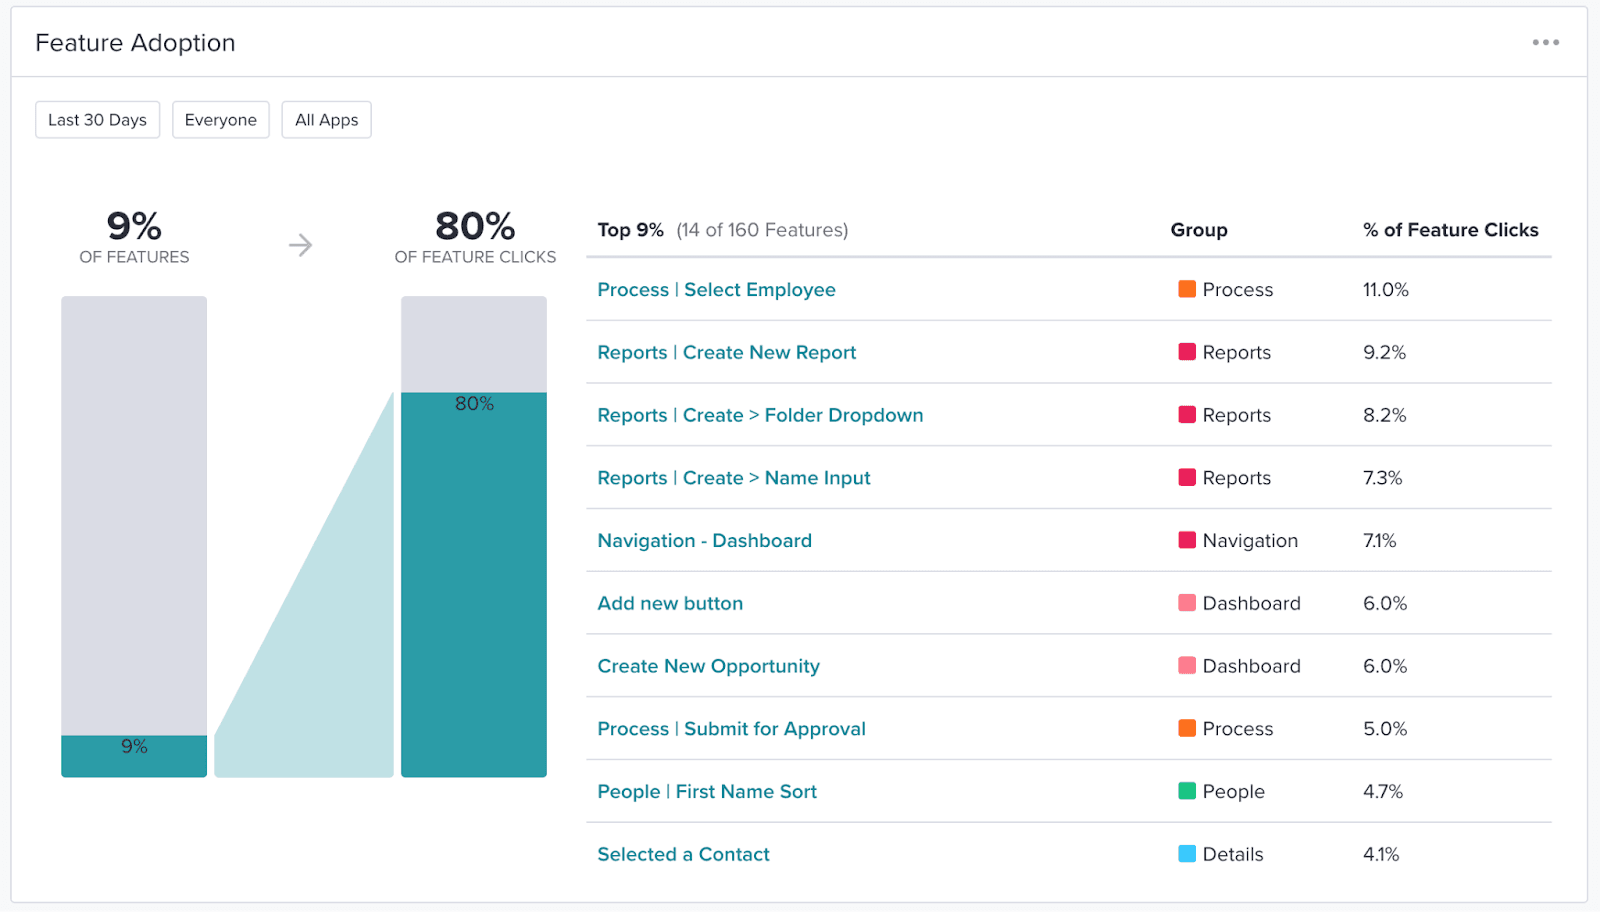The width and height of the screenshot is (1600, 912).
Task: Click the arrow between the percentages
Action: pyautogui.click(x=300, y=245)
